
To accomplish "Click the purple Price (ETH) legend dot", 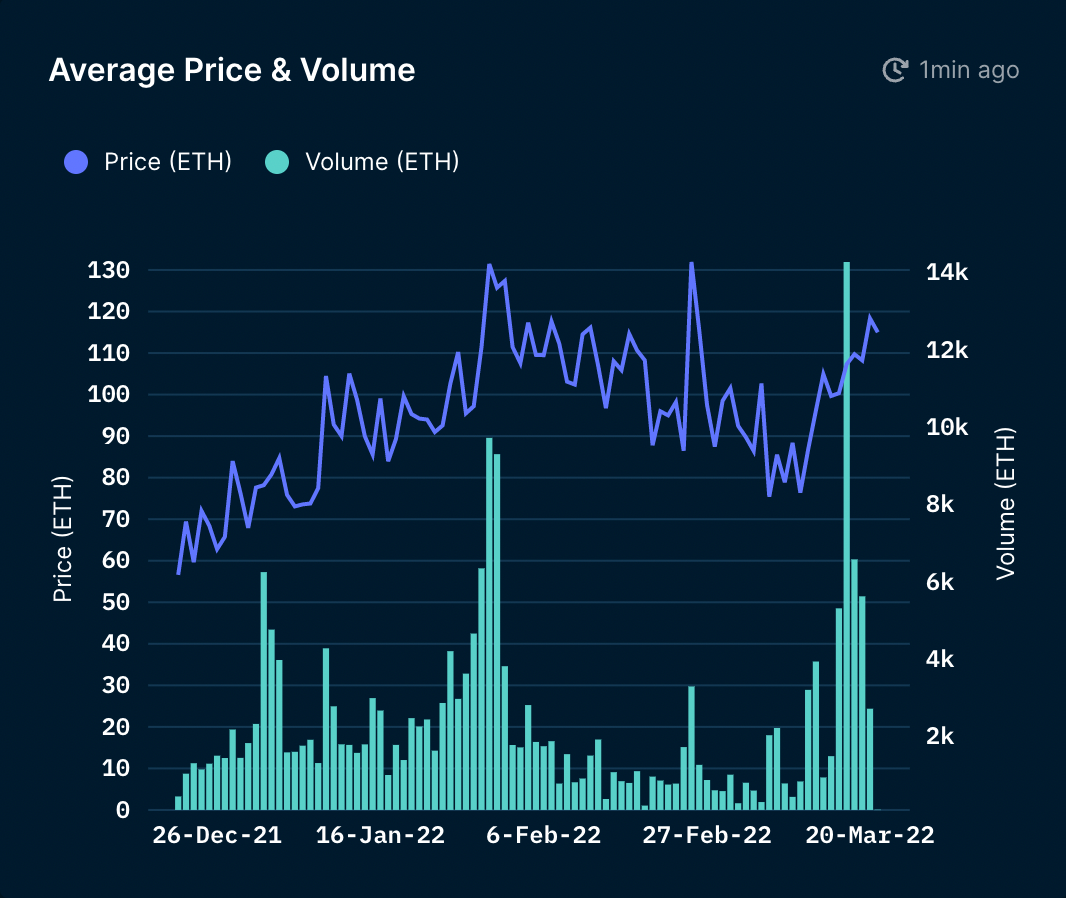I will click(x=76, y=162).
